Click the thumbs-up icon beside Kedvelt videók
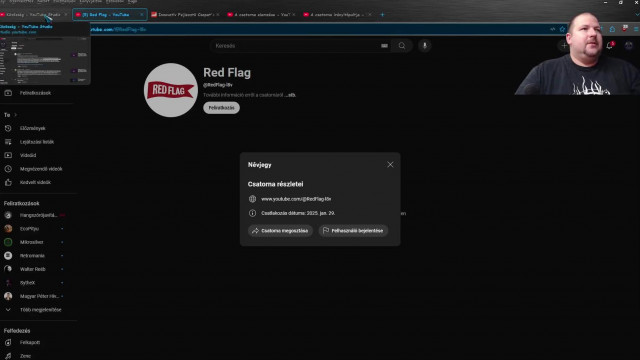The width and height of the screenshot is (640, 360). 8,182
